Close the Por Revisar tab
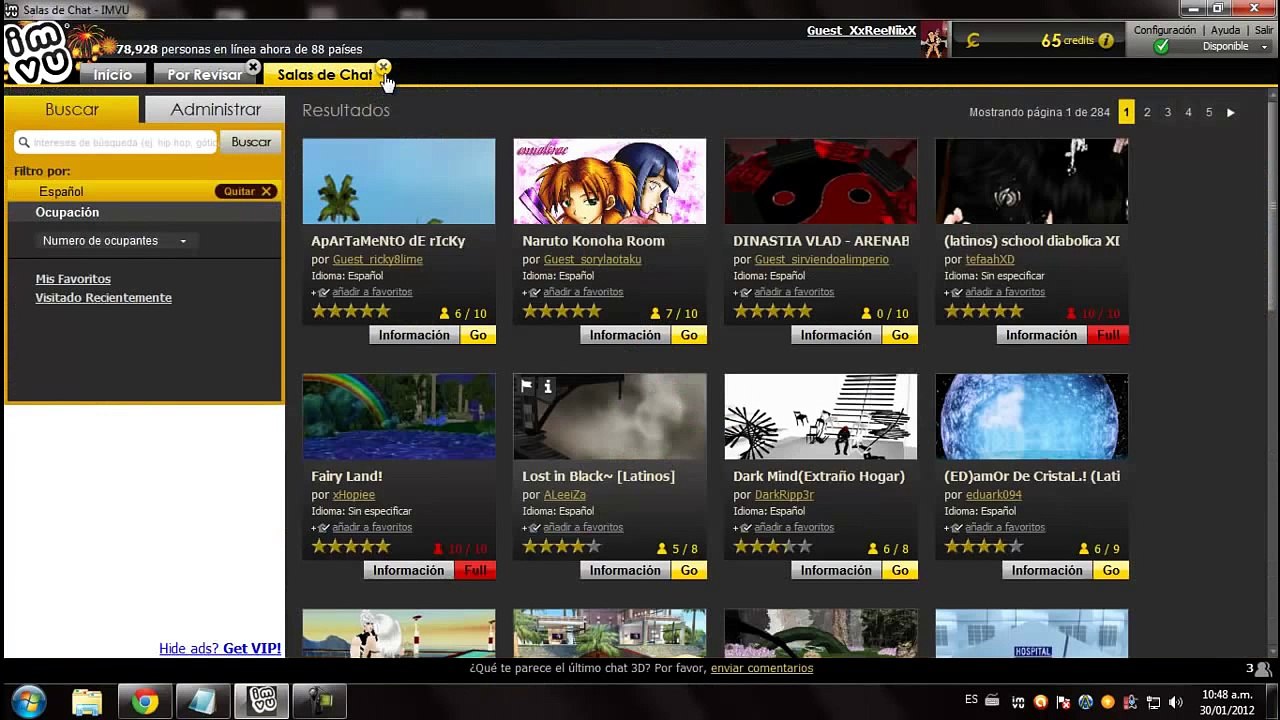 click(x=253, y=68)
